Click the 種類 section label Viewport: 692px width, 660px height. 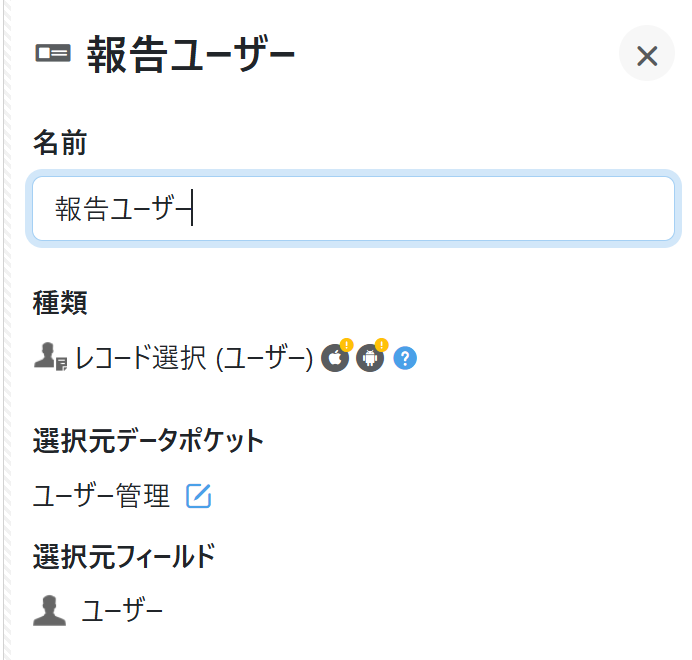click(60, 302)
